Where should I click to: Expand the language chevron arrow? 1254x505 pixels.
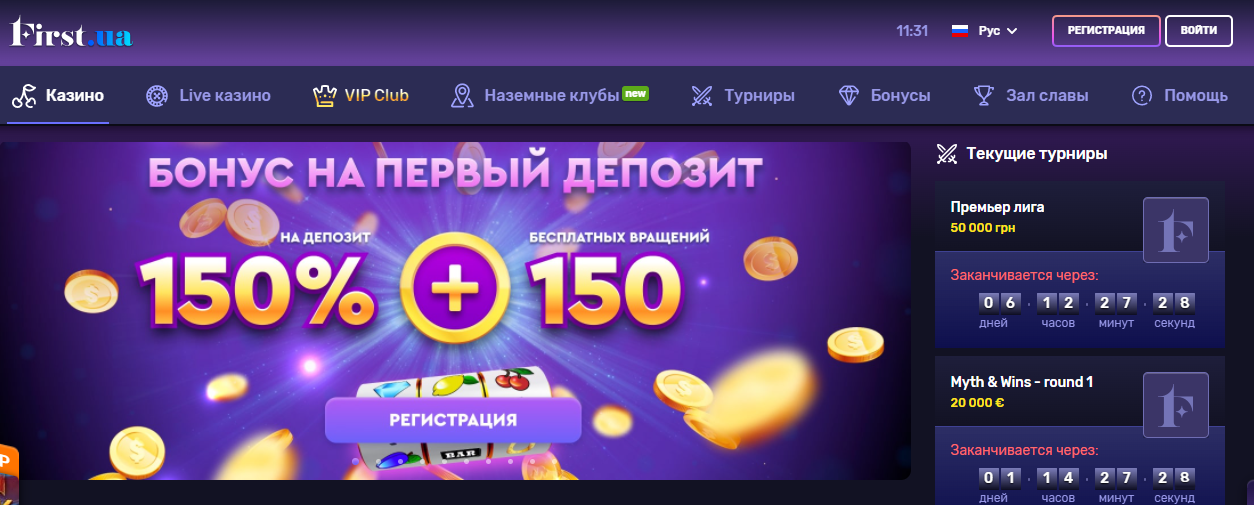(x=1012, y=31)
